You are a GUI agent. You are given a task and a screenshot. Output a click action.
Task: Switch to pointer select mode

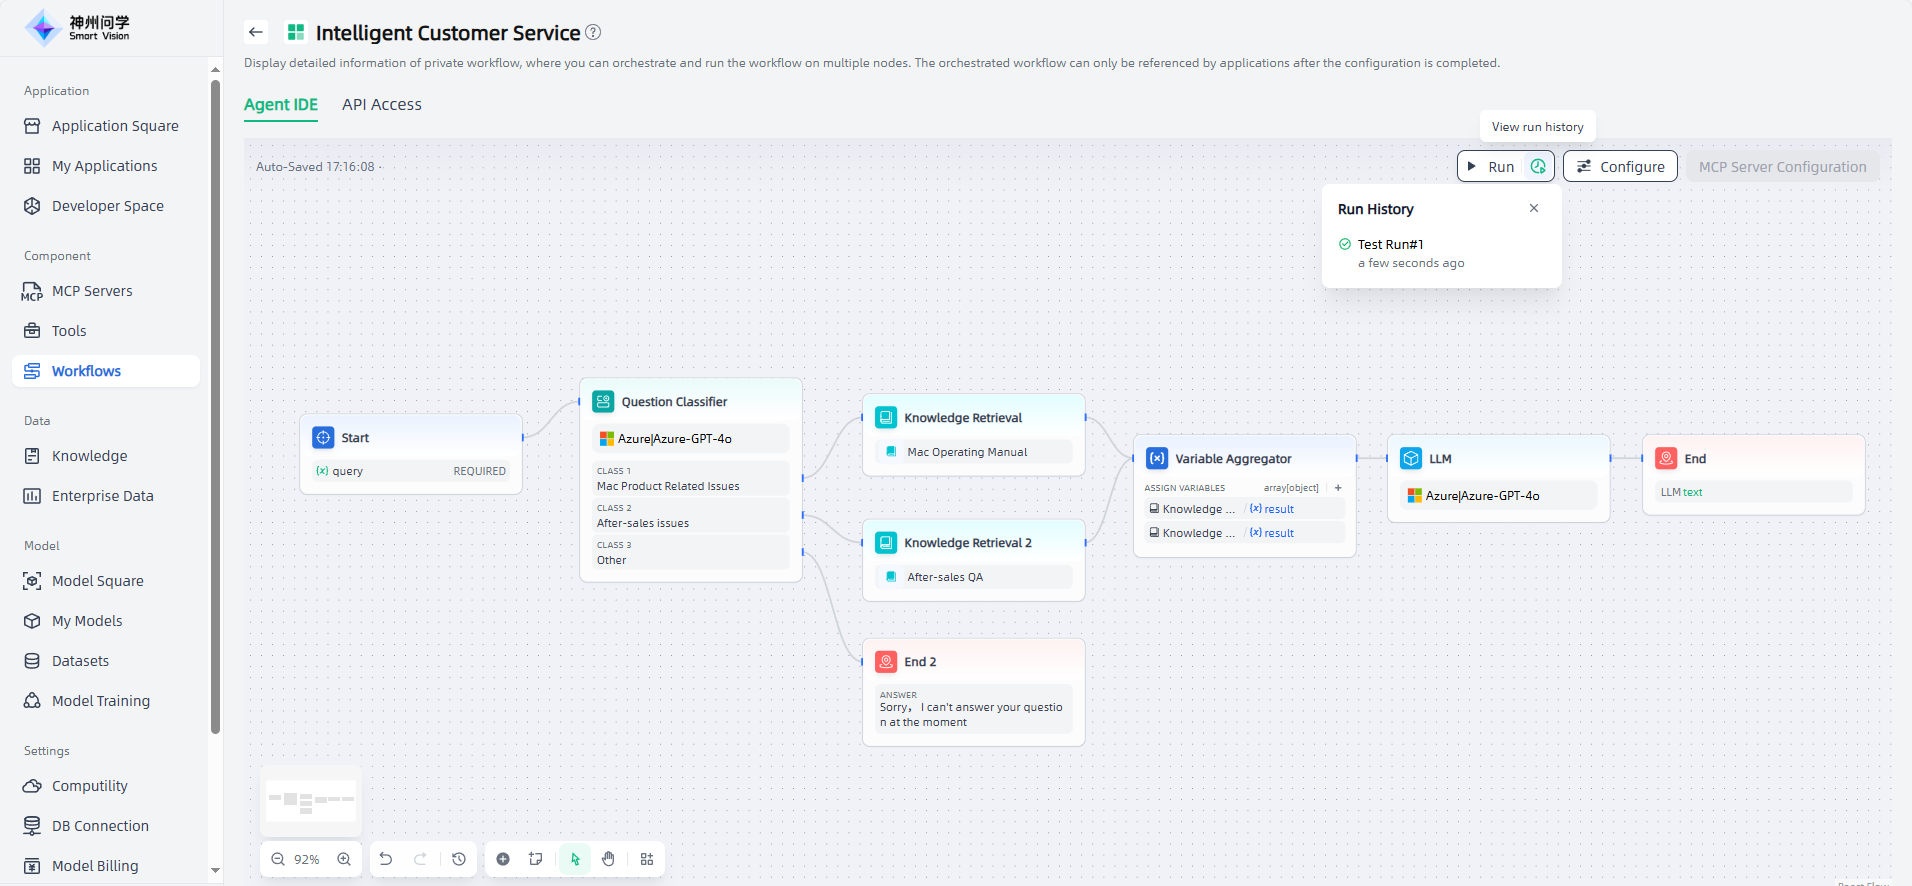(x=575, y=859)
